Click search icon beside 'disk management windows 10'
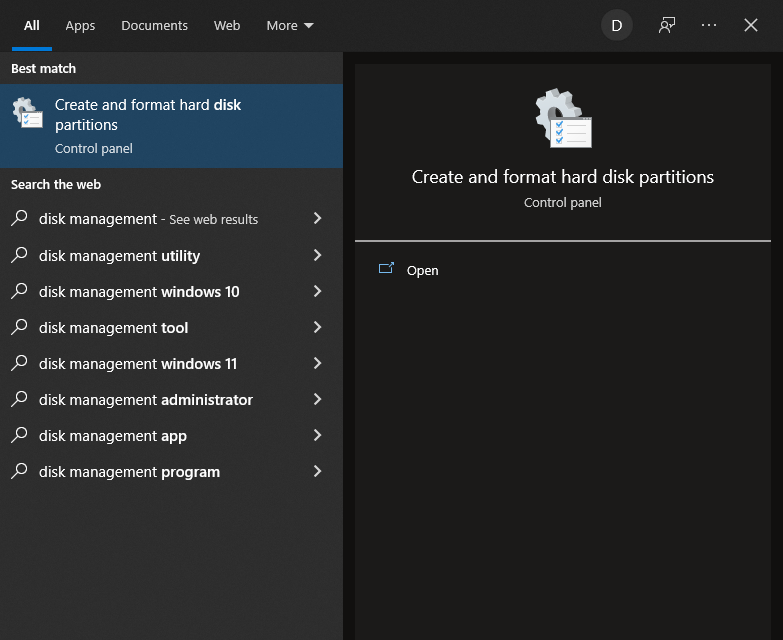The image size is (783, 640). pos(19,291)
